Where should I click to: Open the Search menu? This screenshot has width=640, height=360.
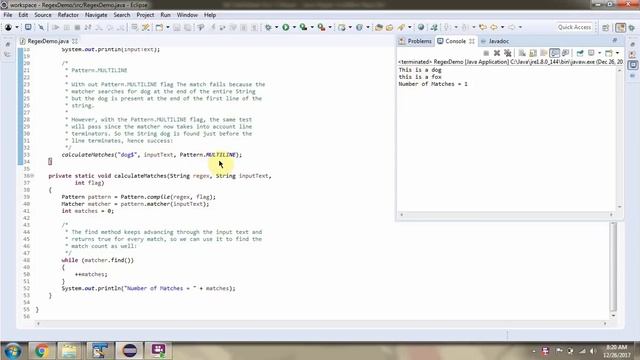pos(122,15)
